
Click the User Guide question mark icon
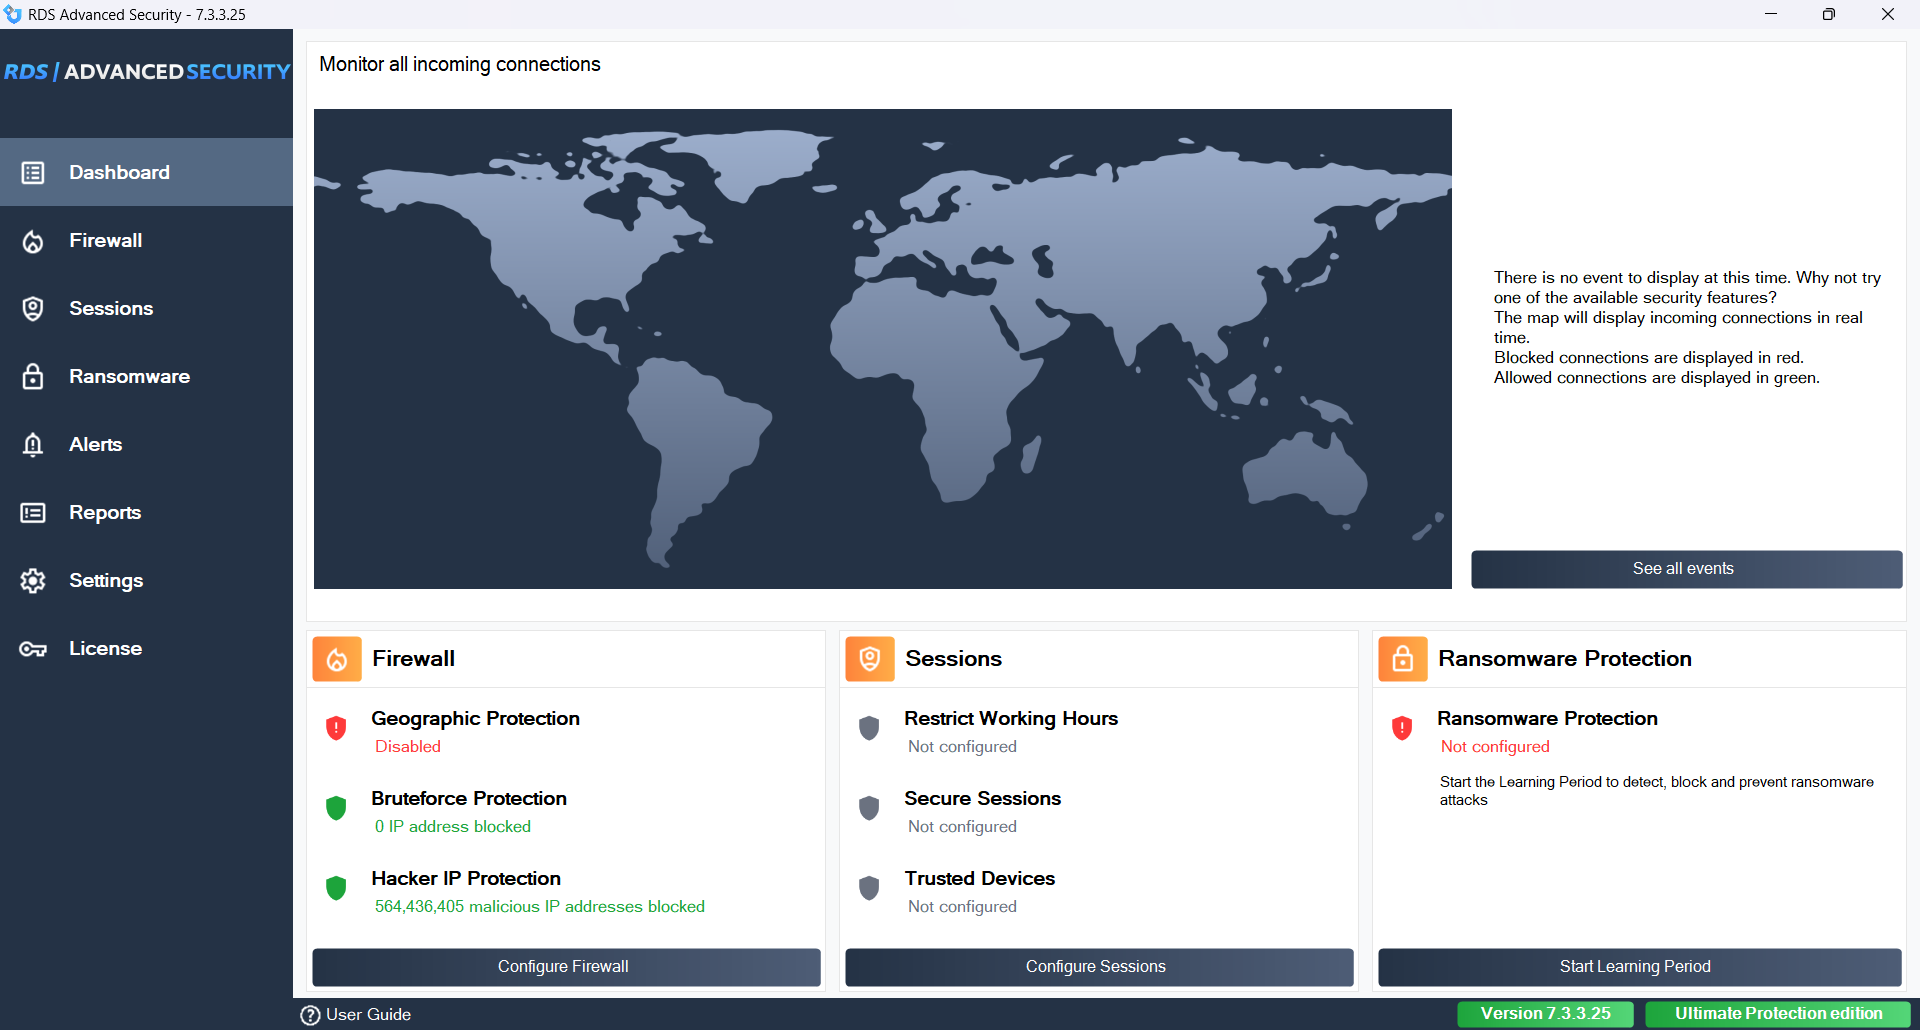click(310, 1015)
